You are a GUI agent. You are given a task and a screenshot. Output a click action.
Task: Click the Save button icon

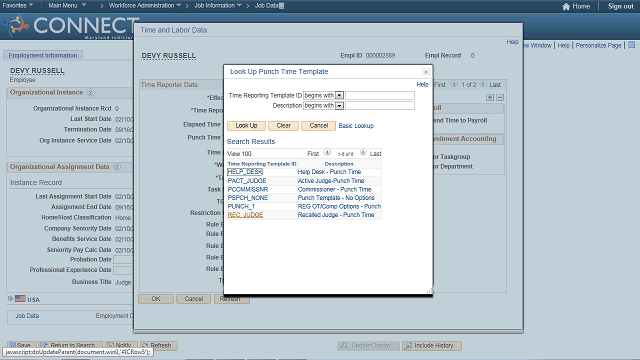pos(13,346)
